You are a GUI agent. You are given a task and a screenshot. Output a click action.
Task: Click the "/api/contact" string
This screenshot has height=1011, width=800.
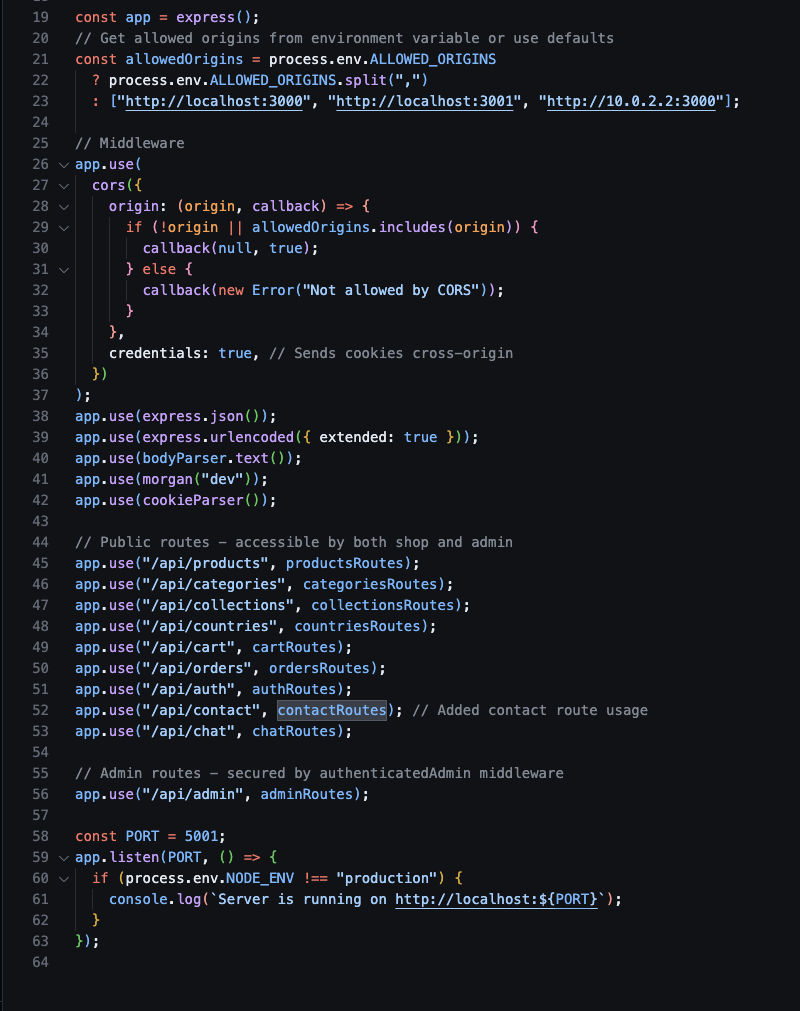(x=201, y=710)
